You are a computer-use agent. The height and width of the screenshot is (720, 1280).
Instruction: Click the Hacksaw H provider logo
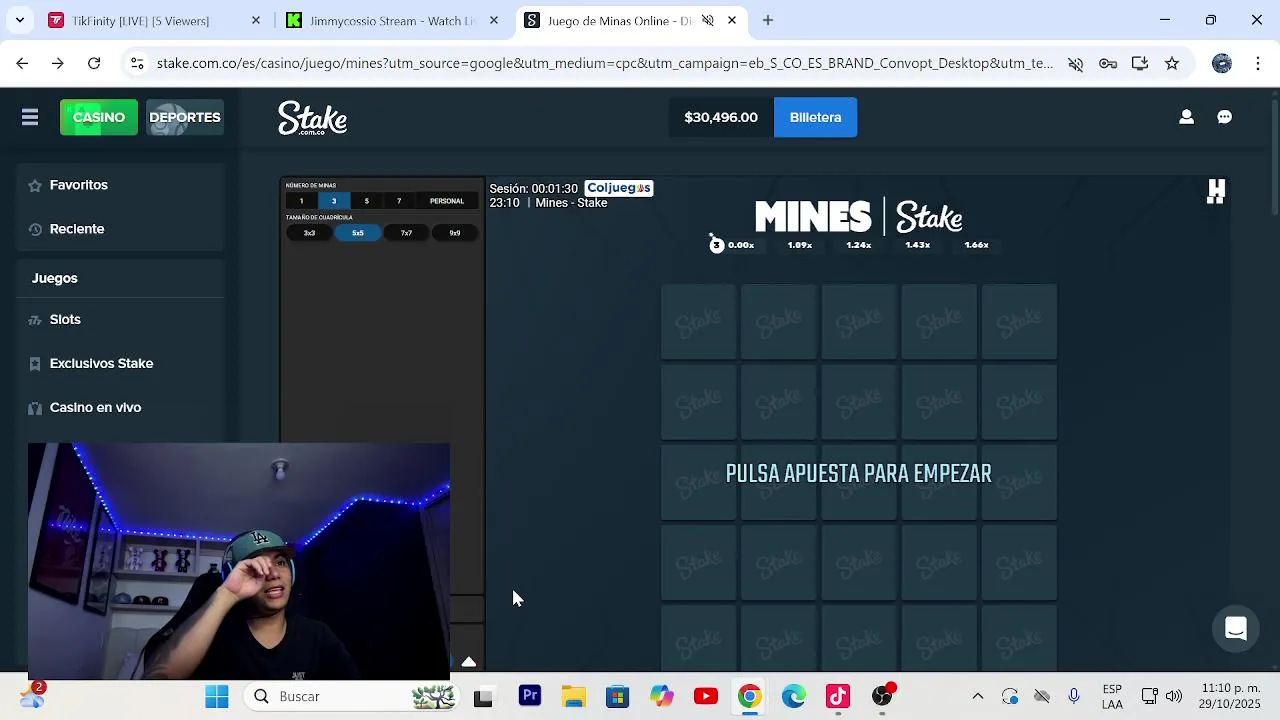pyautogui.click(x=1216, y=191)
